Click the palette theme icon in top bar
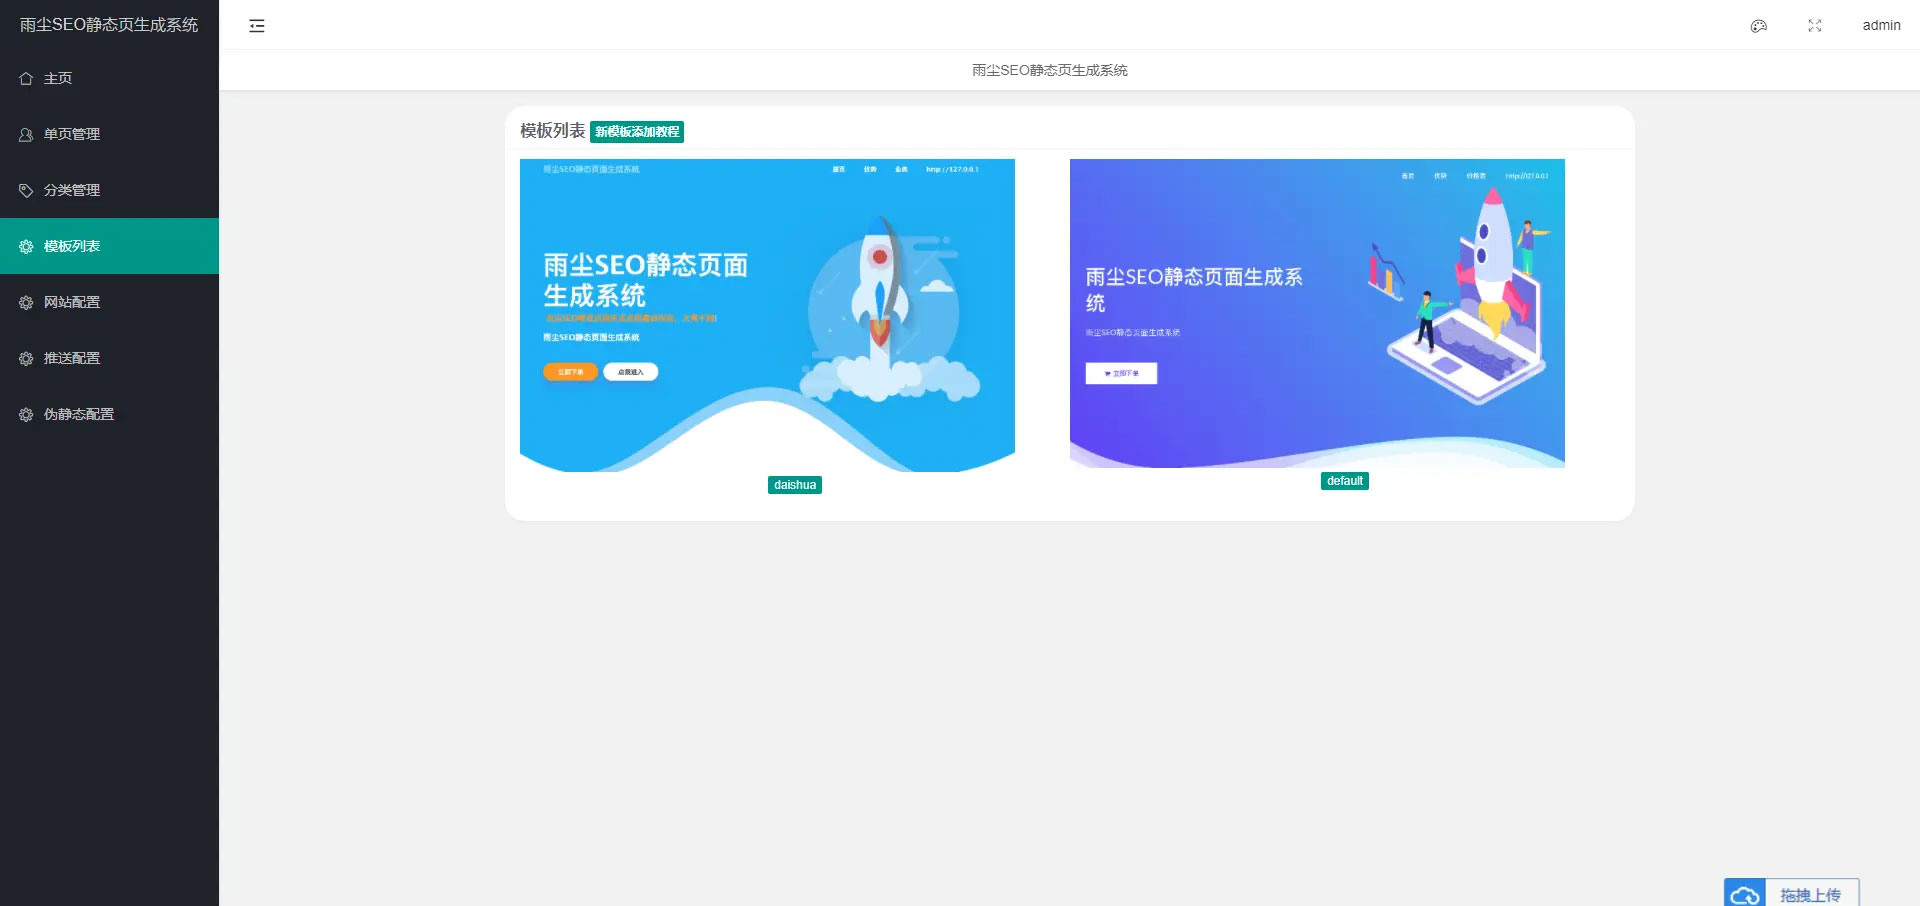 point(1758,25)
